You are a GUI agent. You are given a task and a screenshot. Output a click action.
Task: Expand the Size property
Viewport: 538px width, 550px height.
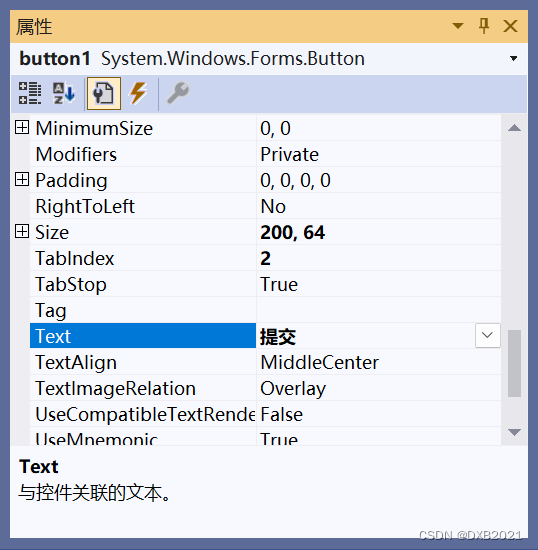[22, 232]
